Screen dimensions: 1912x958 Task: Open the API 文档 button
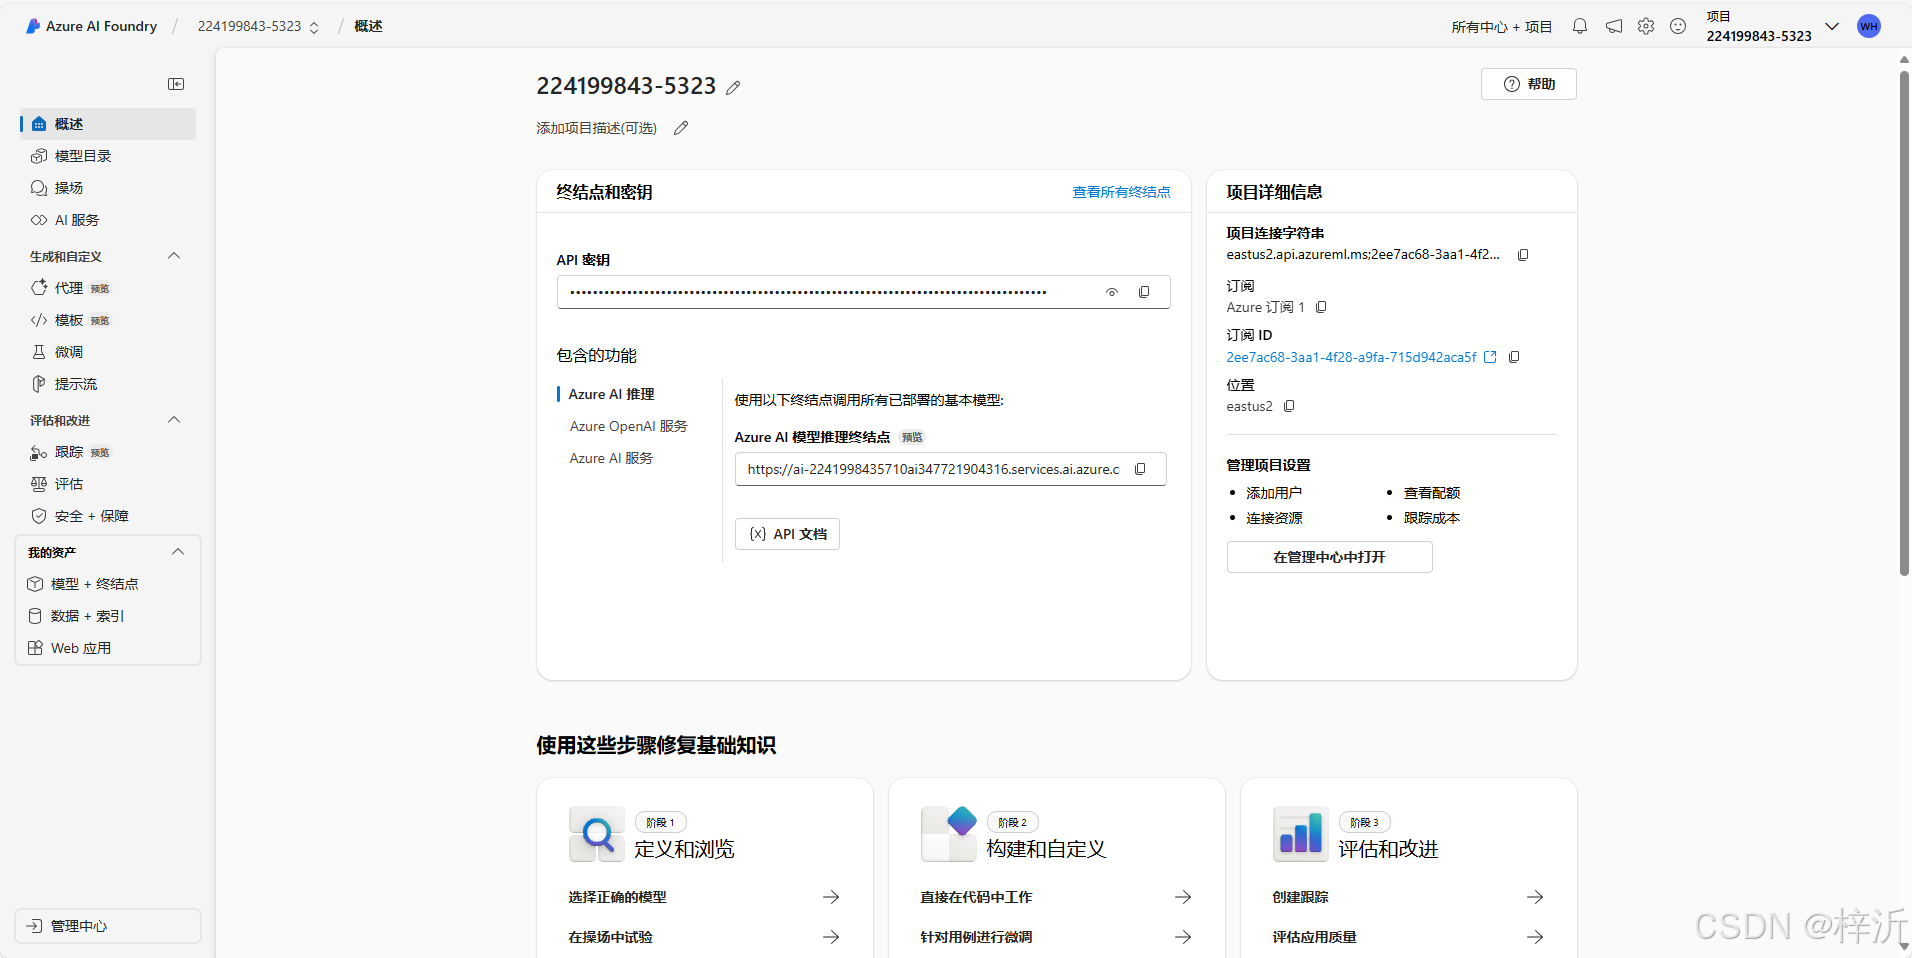coord(787,534)
